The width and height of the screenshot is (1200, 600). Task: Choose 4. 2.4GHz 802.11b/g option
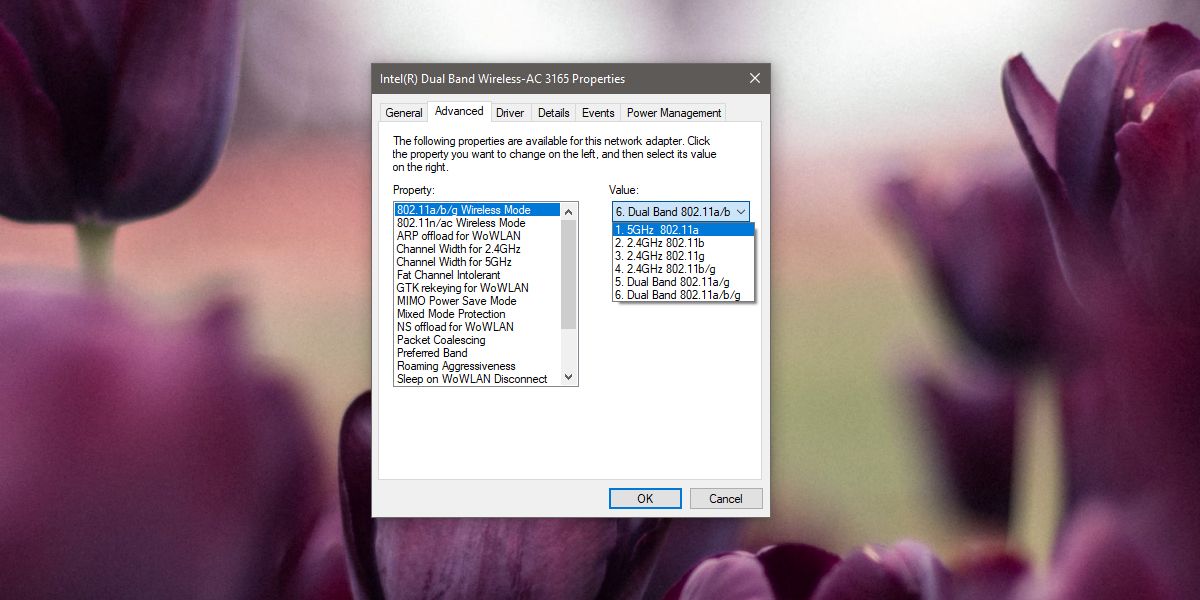[x=683, y=269]
